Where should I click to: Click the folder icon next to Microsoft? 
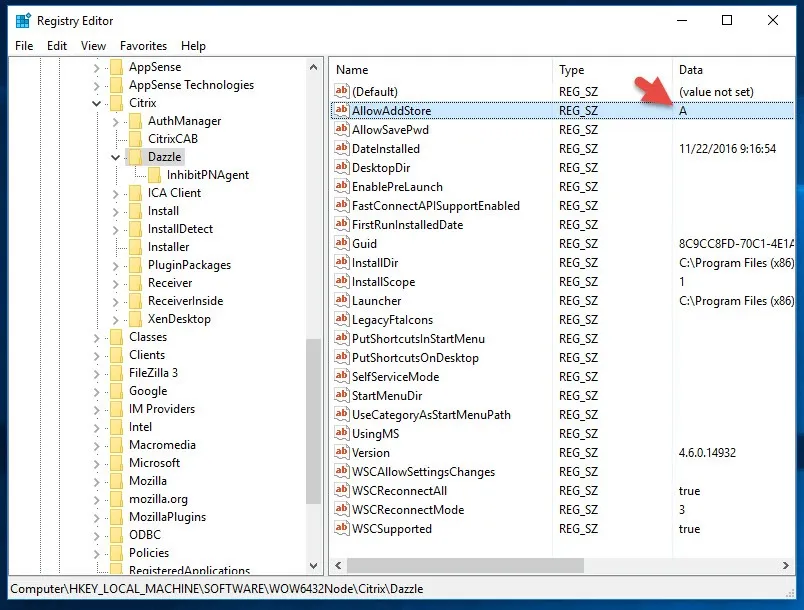(x=117, y=463)
